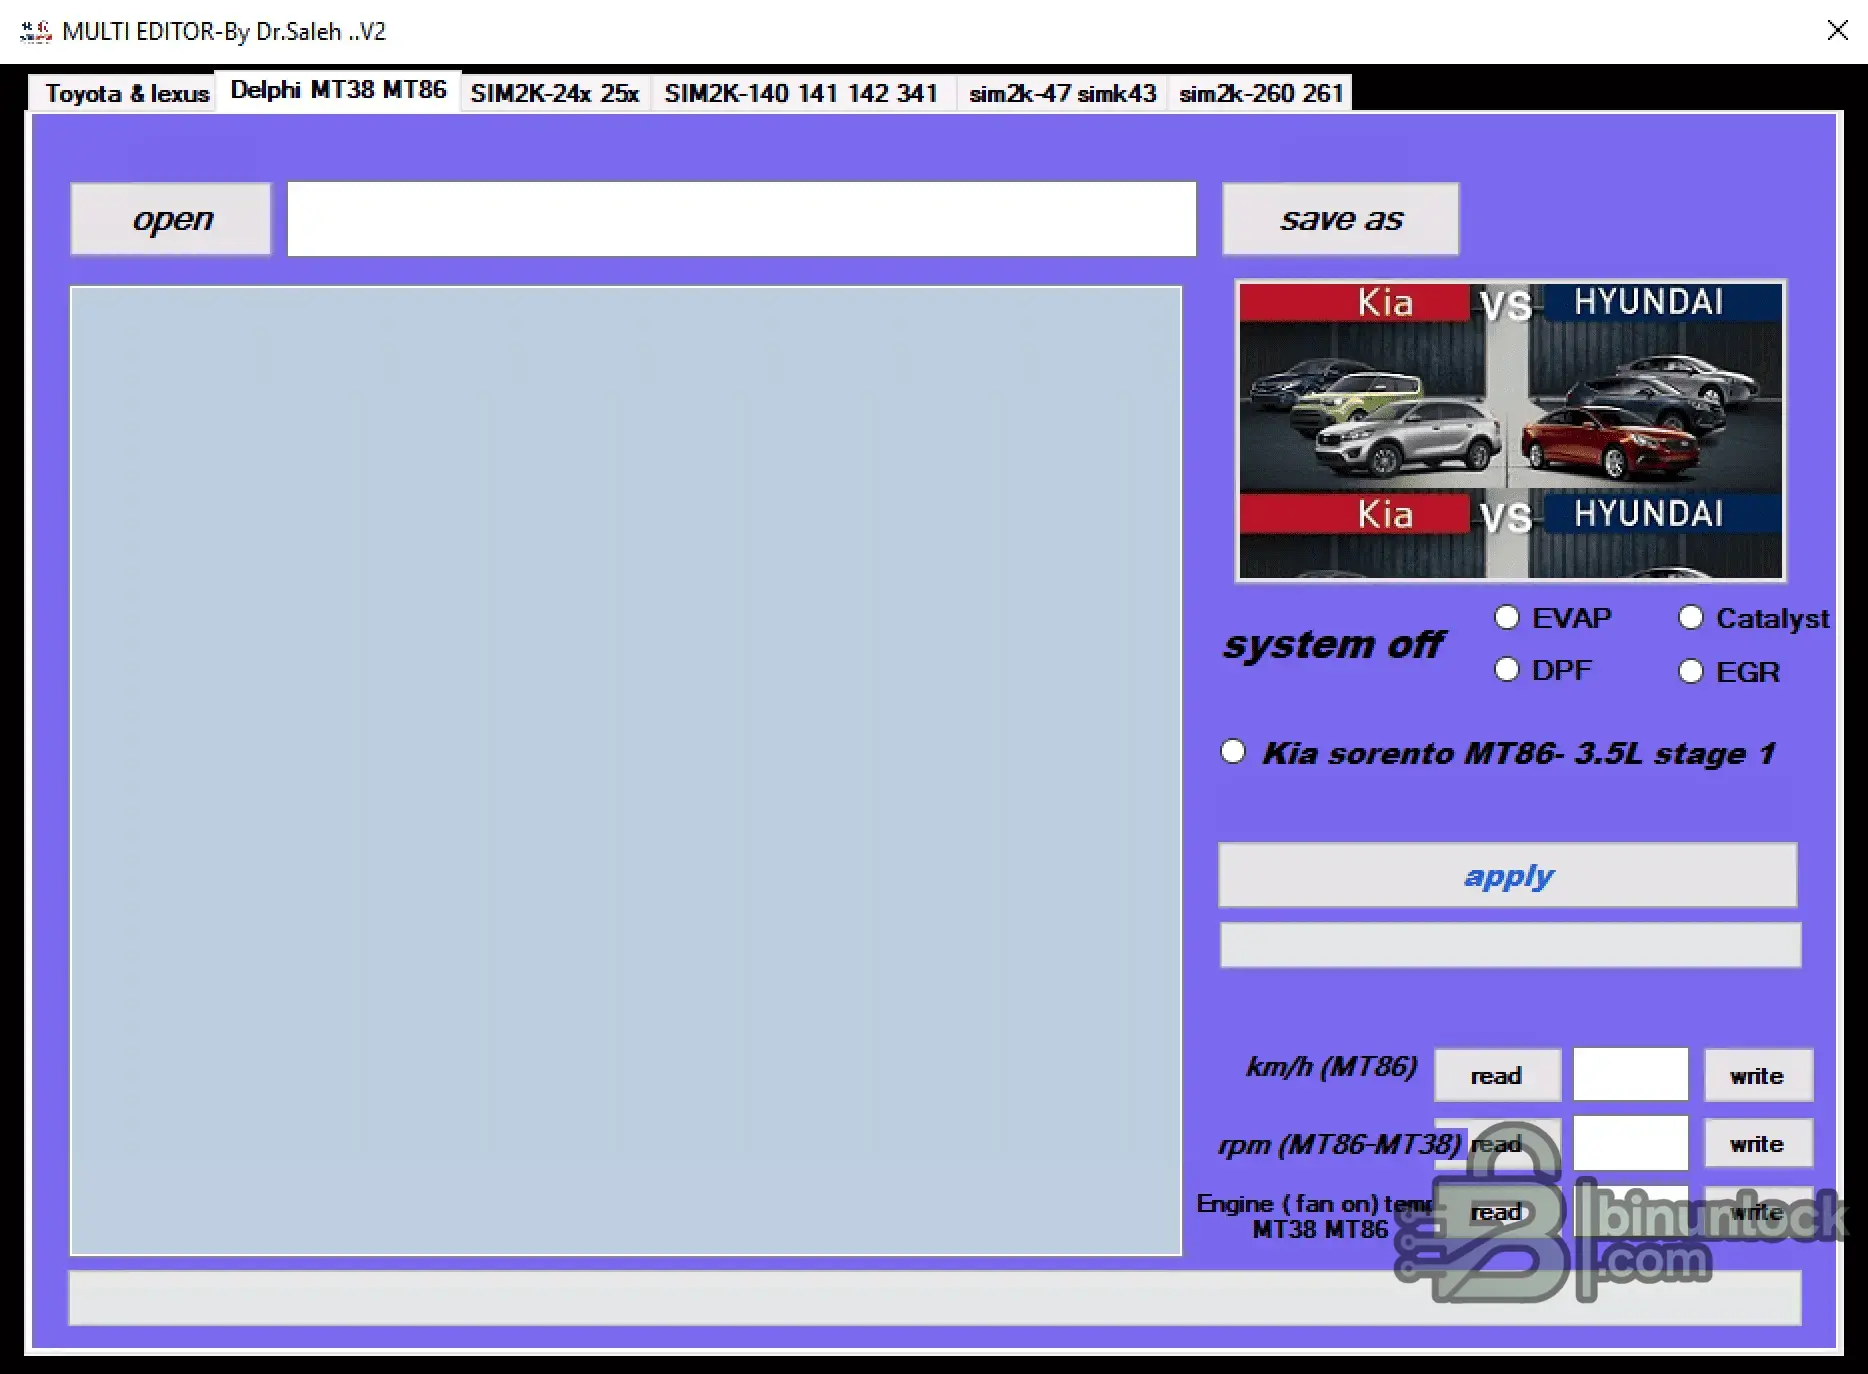The height and width of the screenshot is (1374, 1868).
Task: Click the "km/h (MT86)" label
Action: (x=1331, y=1067)
